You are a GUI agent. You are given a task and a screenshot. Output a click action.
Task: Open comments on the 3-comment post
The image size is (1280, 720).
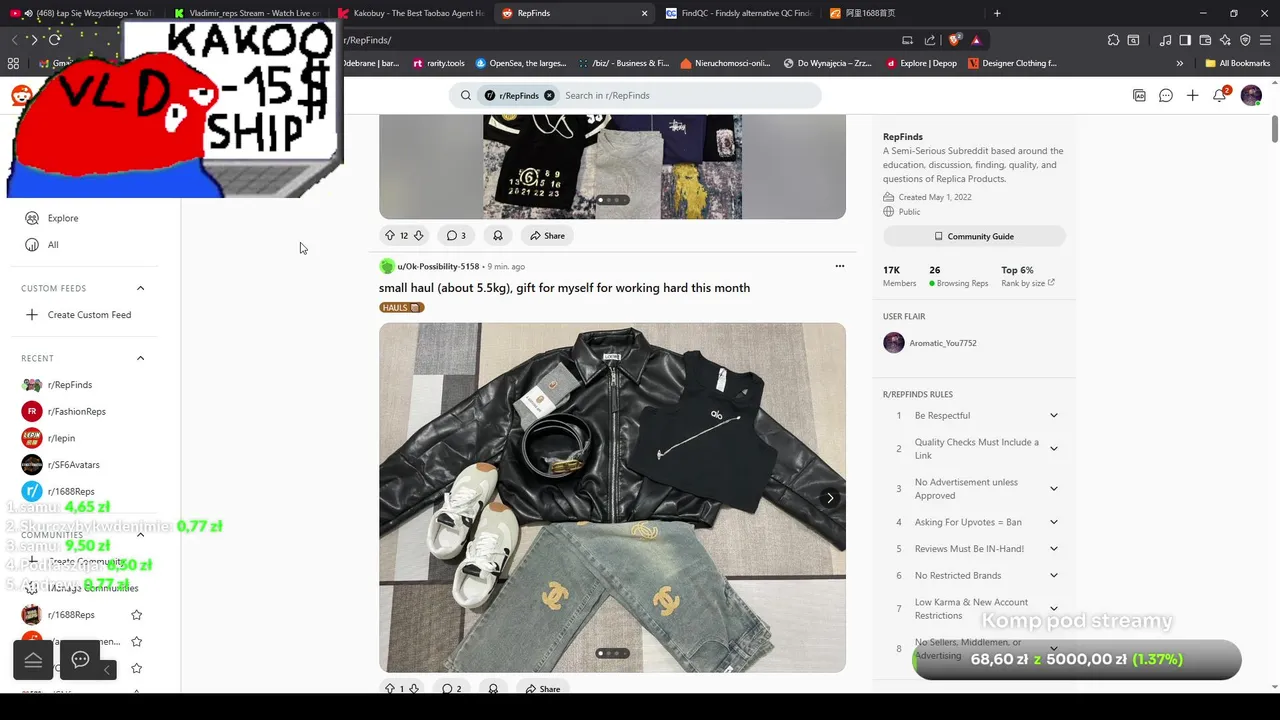(456, 236)
